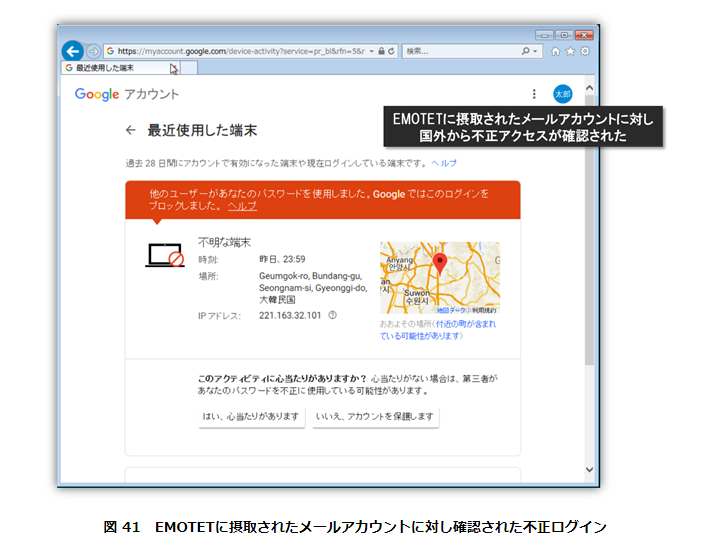Screen dimensions: 712x545
Task: Click the はい、心当たりがあります button
Action: click(251, 416)
